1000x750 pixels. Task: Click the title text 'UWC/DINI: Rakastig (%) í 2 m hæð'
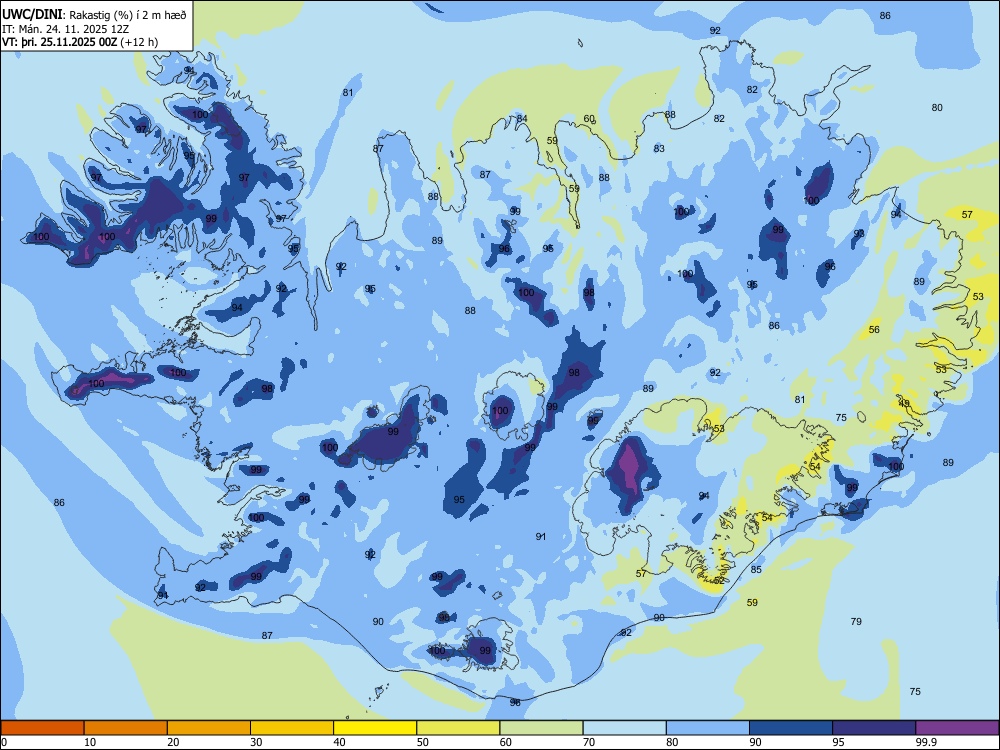(94, 15)
